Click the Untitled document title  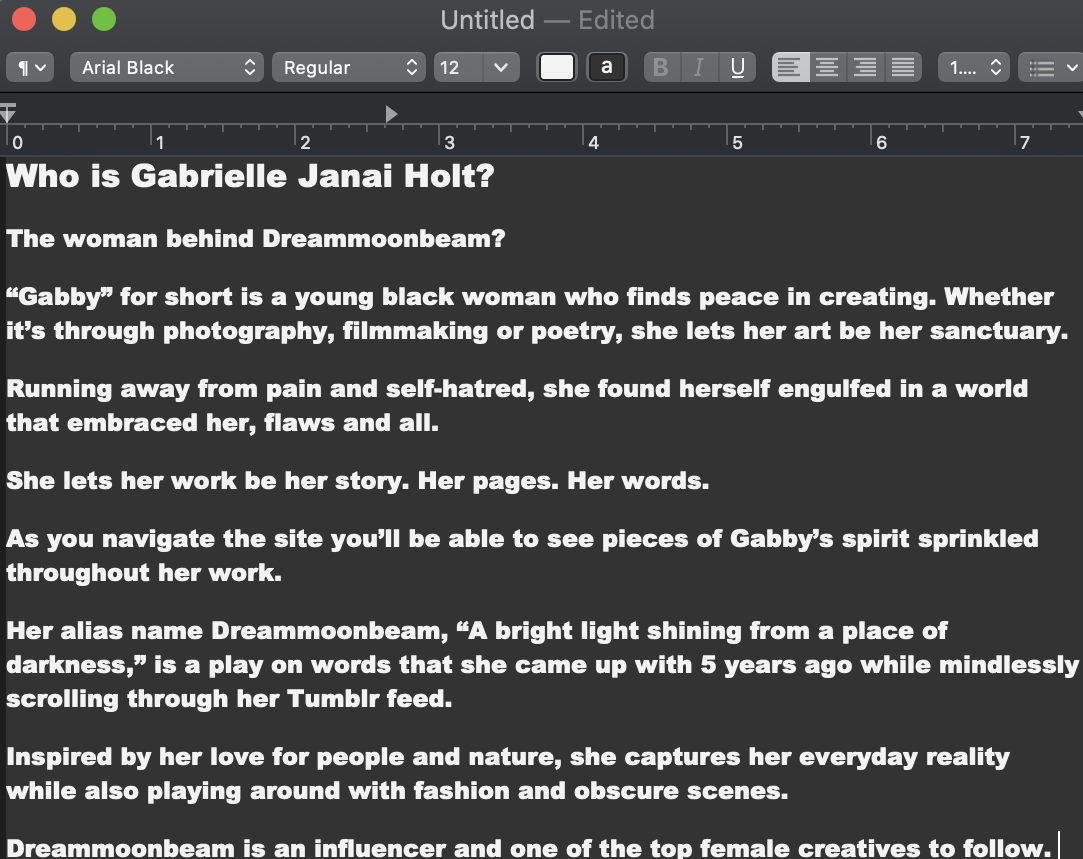pyautogui.click(x=487, y=19)
